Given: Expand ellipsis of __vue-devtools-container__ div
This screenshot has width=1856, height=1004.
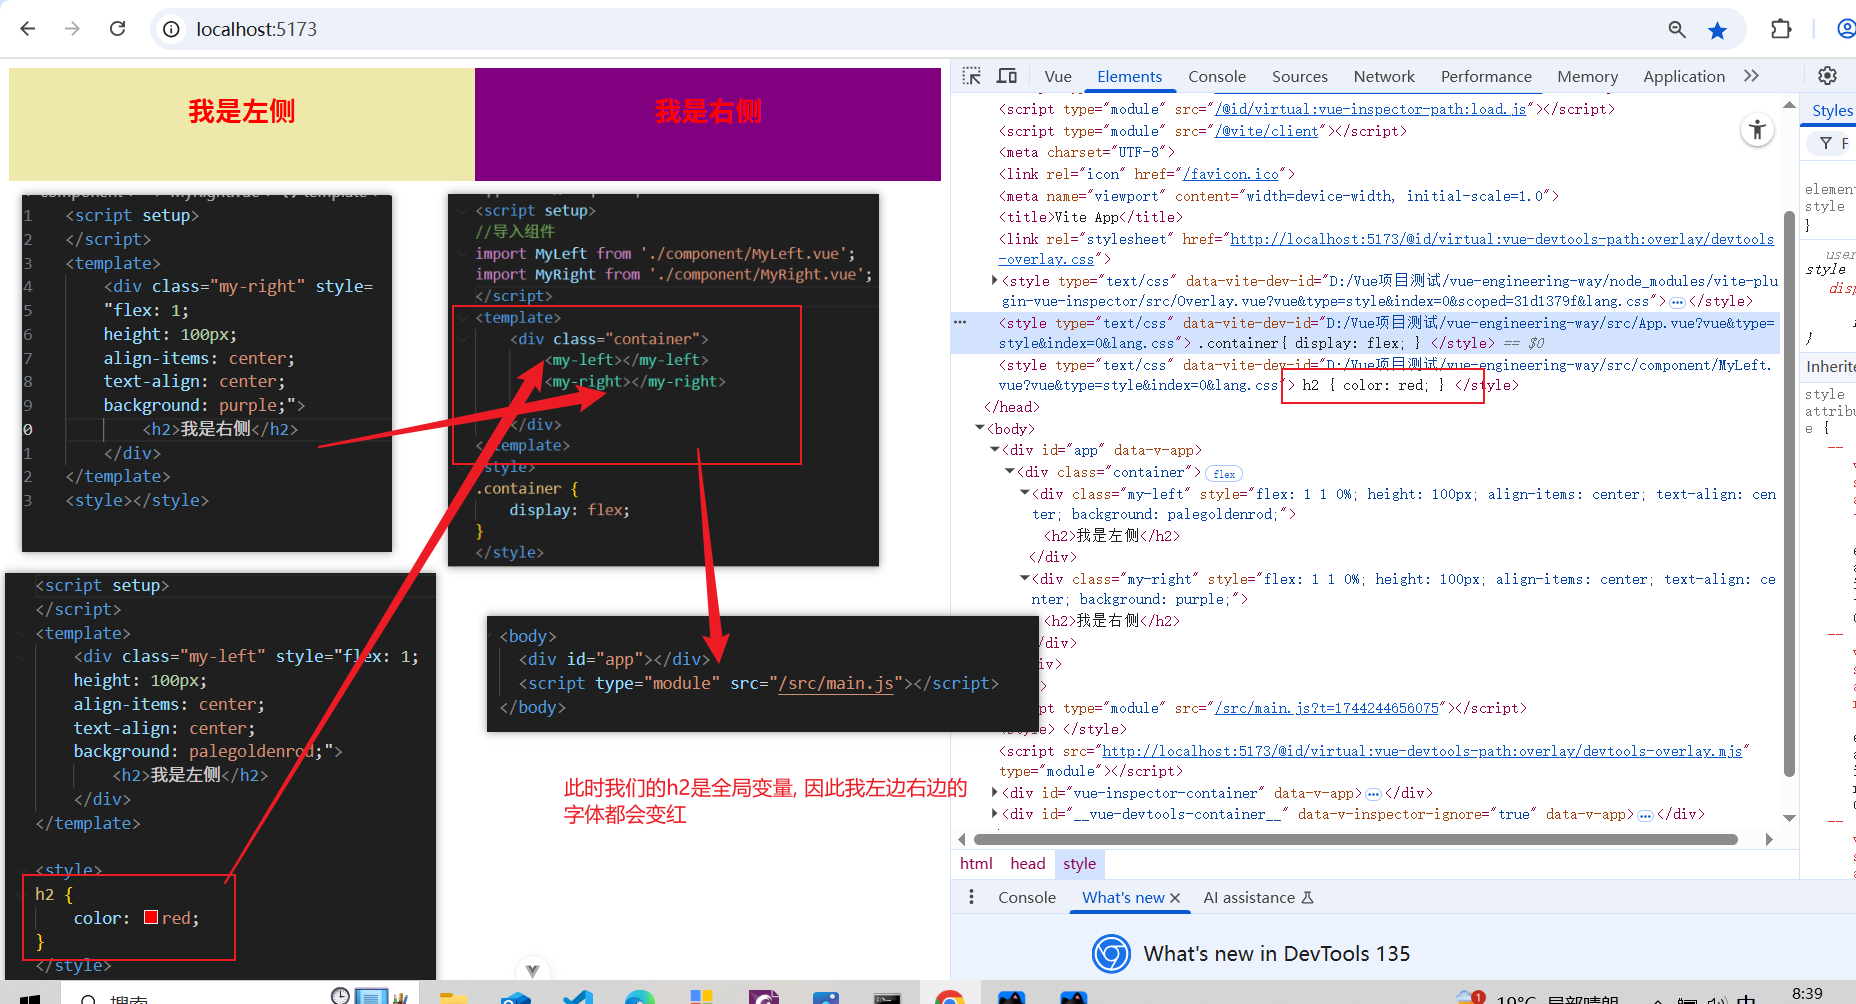Looking at the screenshot, I should (x=1645, y=815).
